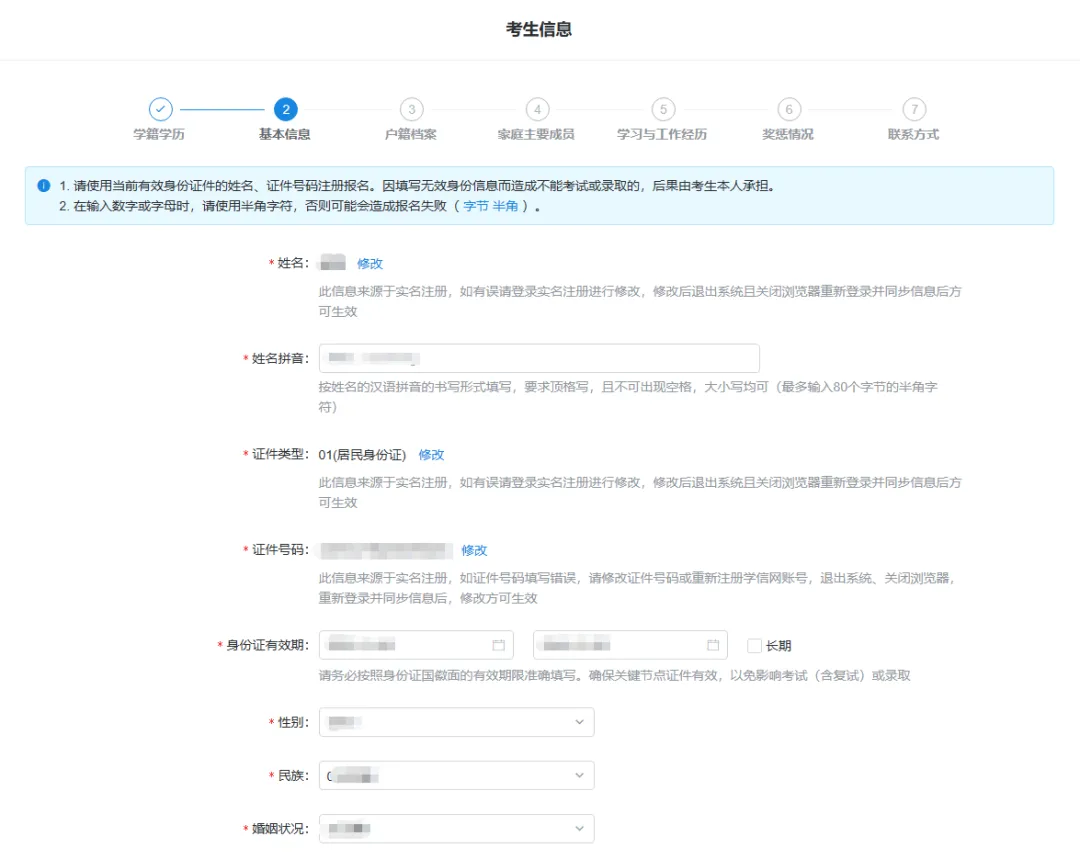Go to step 3 circle 户籍档案
Screen dimensions: 1080x859
[x=411, y=109]
